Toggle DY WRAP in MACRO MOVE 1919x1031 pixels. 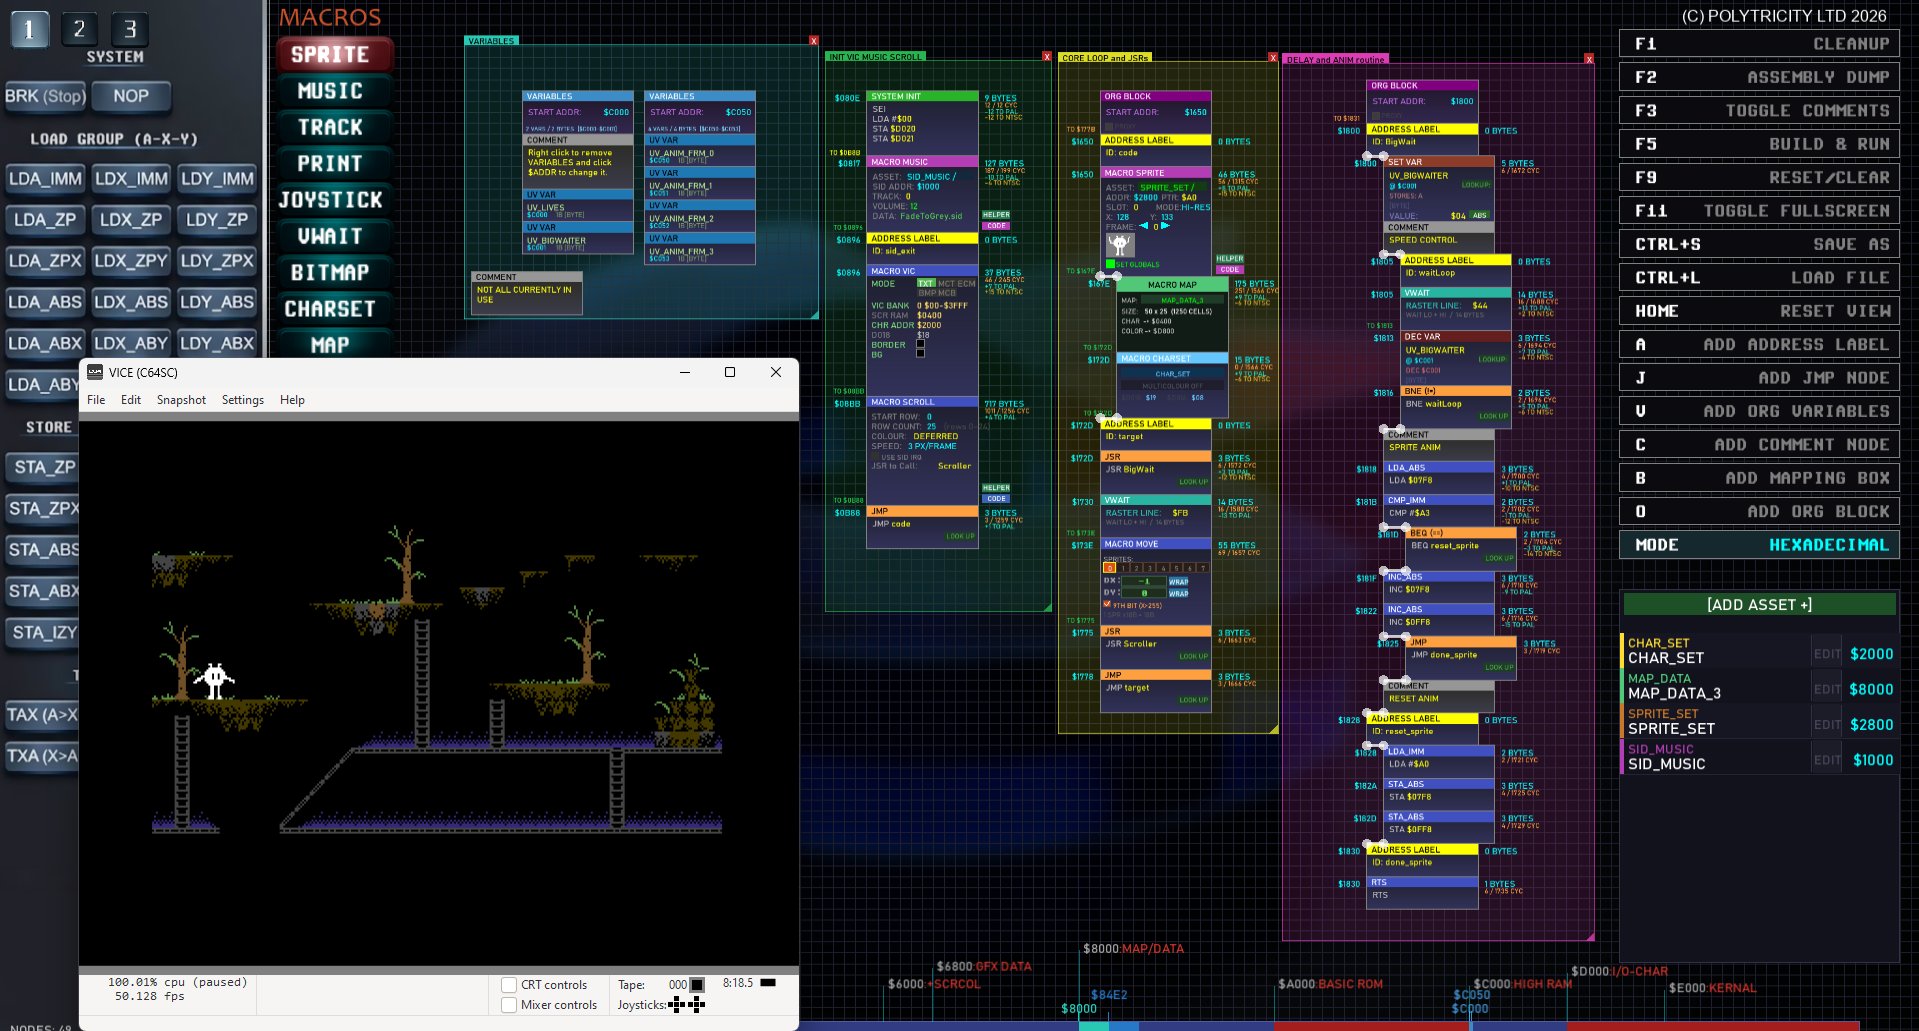point(1179,593)
